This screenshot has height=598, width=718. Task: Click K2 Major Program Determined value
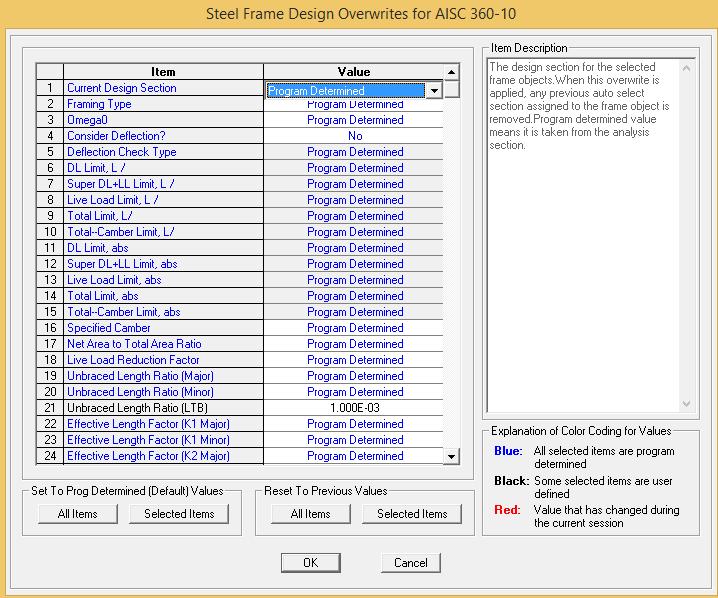pos(355,456)
